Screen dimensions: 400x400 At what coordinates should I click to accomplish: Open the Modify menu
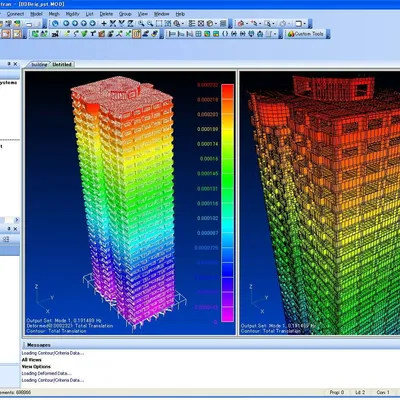tap(72, 14)
